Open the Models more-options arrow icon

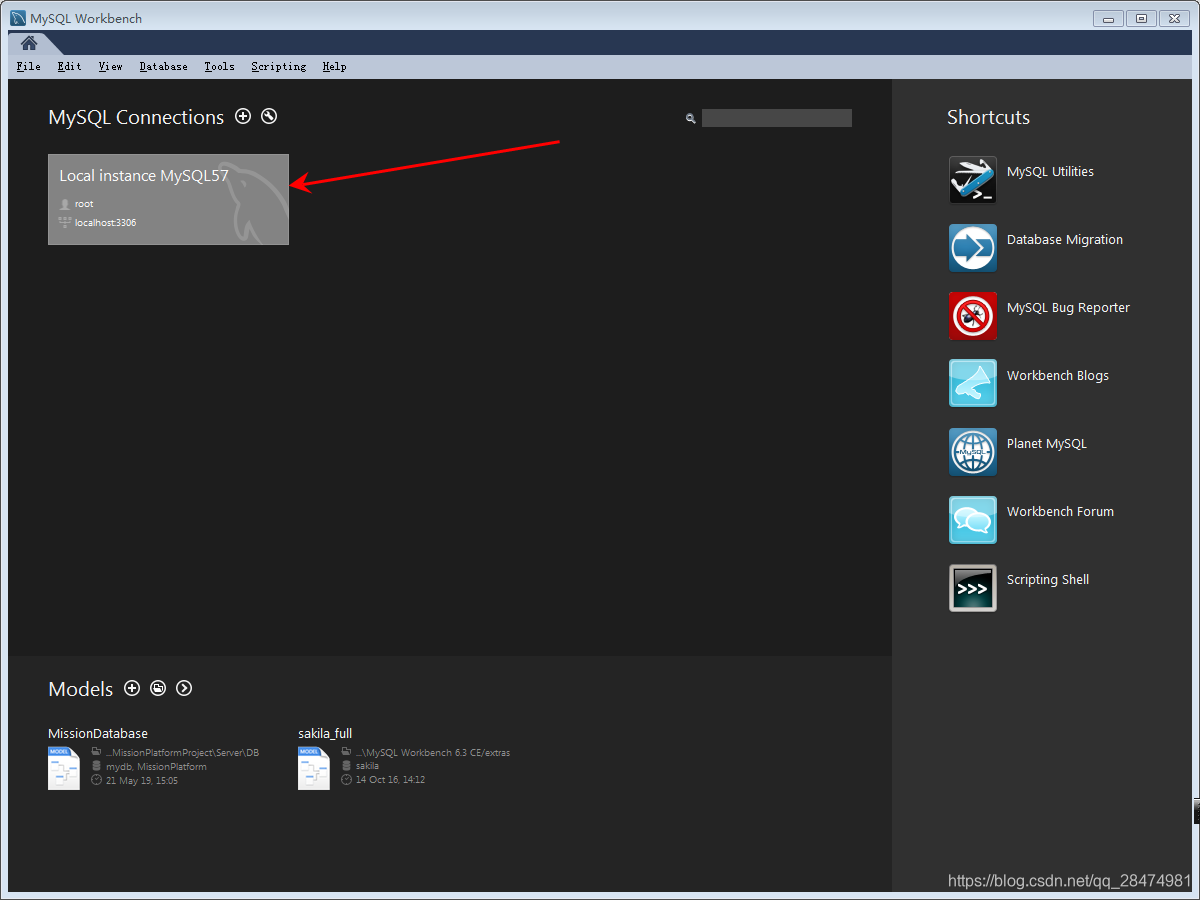(x=184, y=688)
